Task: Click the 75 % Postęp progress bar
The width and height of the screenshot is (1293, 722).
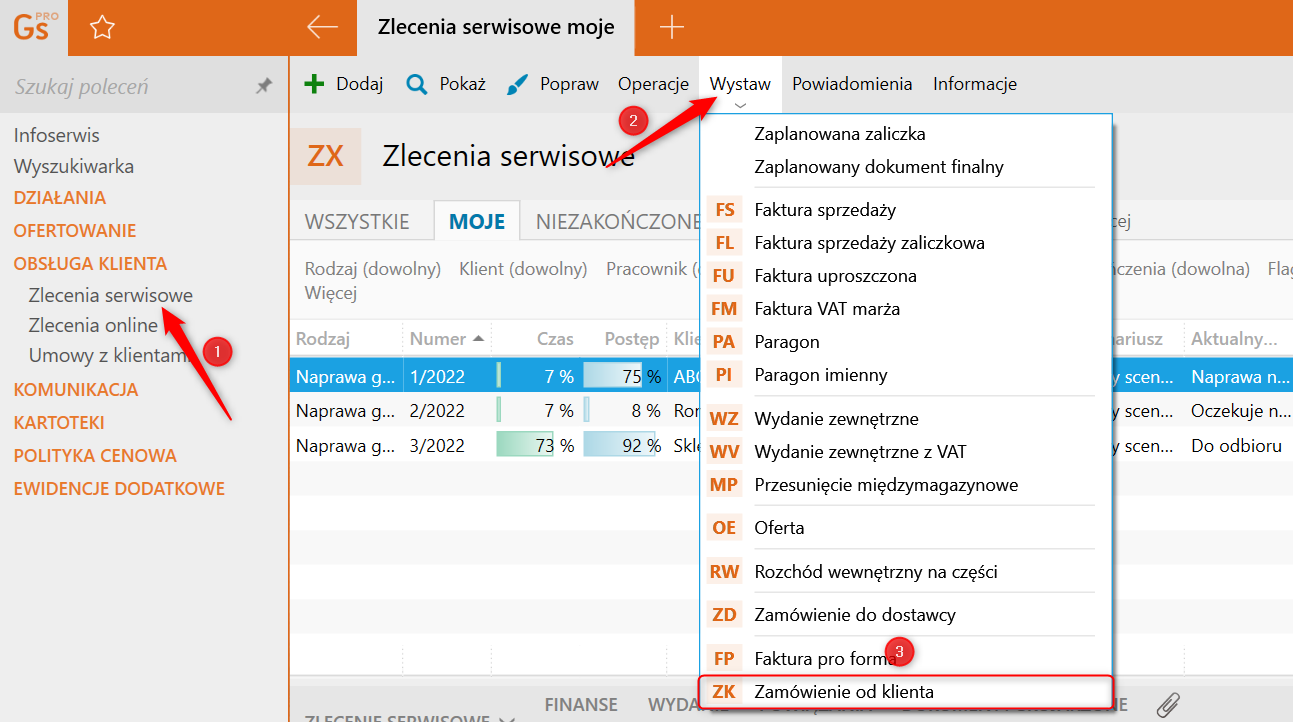Action: point(620,377)
